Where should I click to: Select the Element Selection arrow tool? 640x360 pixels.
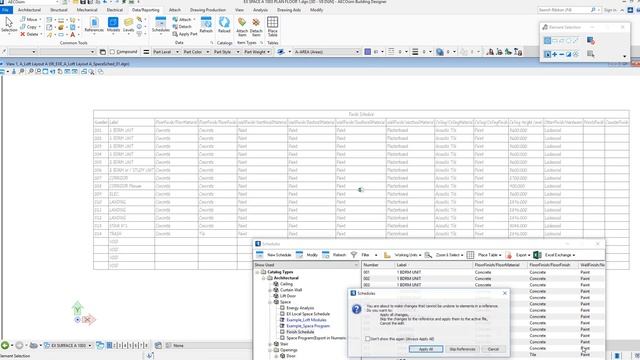click(x=9, y=25)
